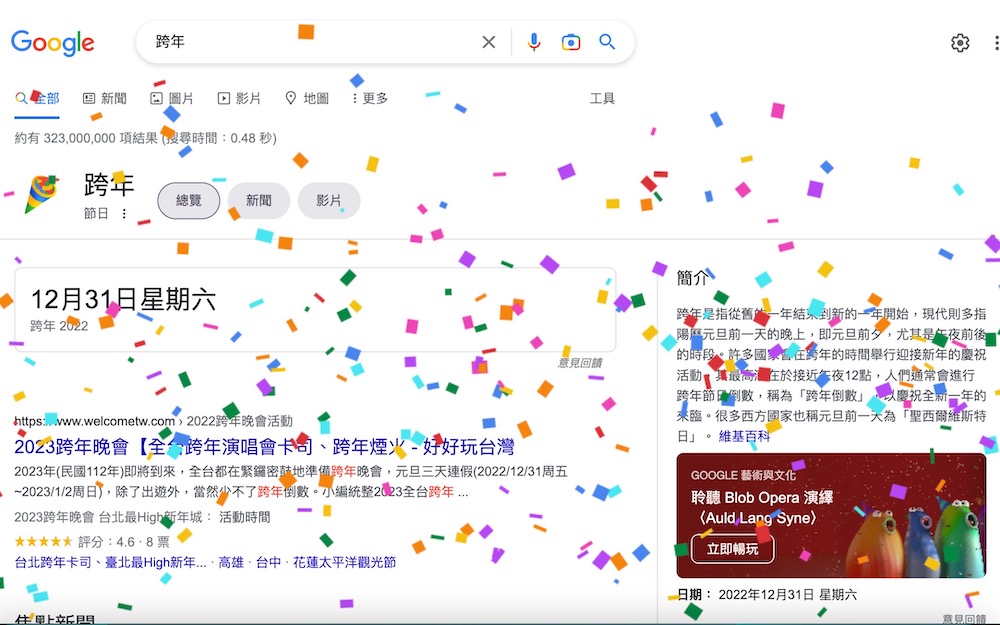1000x625 pixels.
Task: Clear the search box with X icon
Action: [489, 42]
